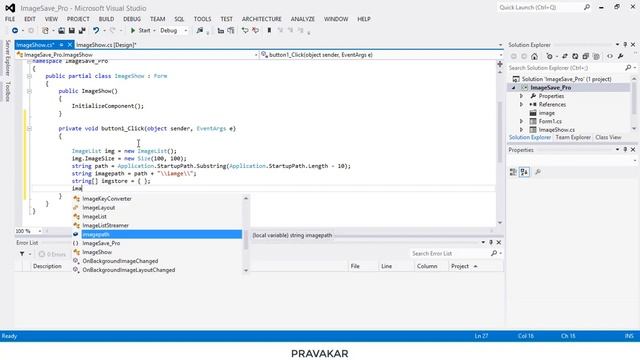640x360 pixels.
Task: Open the TEAM menu
Action: pyautogui.click(x=157, y=19)
